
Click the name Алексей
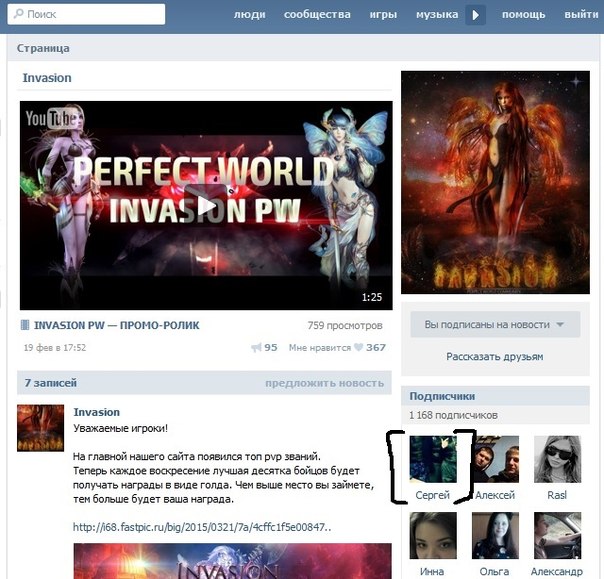click(495, 495)
